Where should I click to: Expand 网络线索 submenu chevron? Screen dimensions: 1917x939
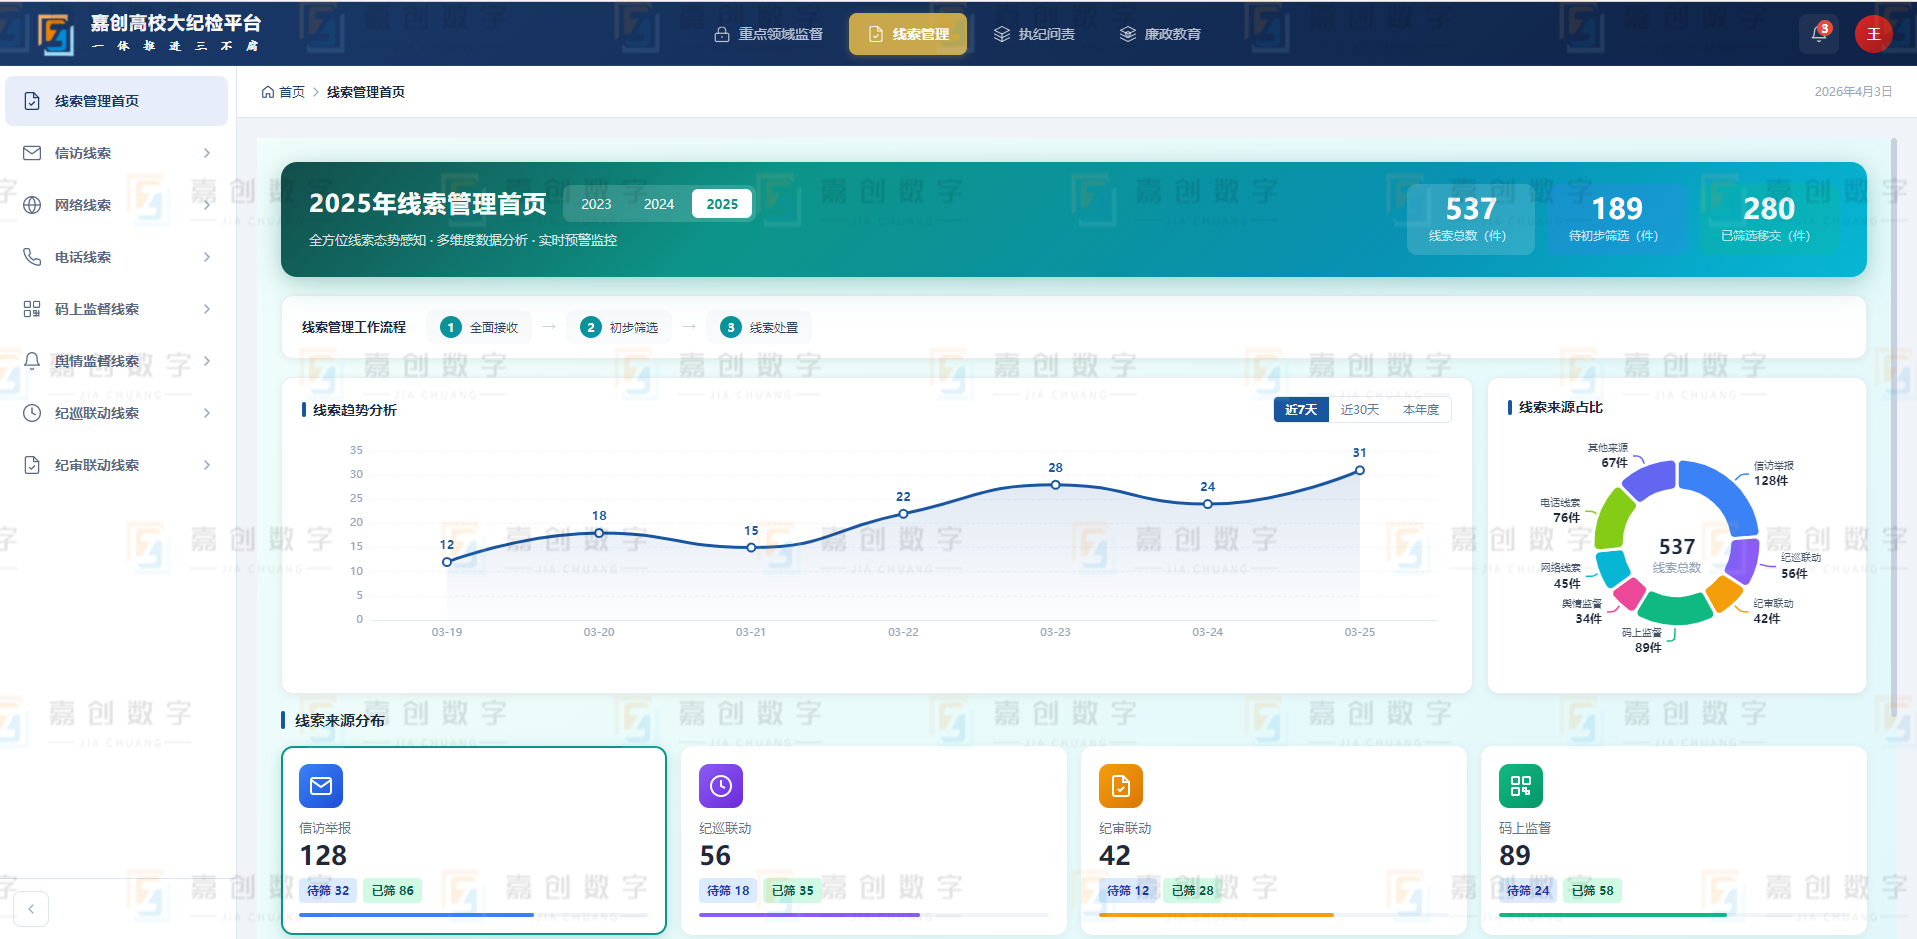[207, 205]
